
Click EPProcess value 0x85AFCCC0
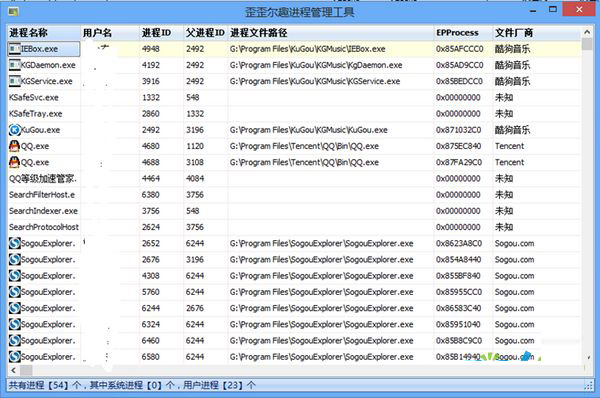[x=460, y=49]
